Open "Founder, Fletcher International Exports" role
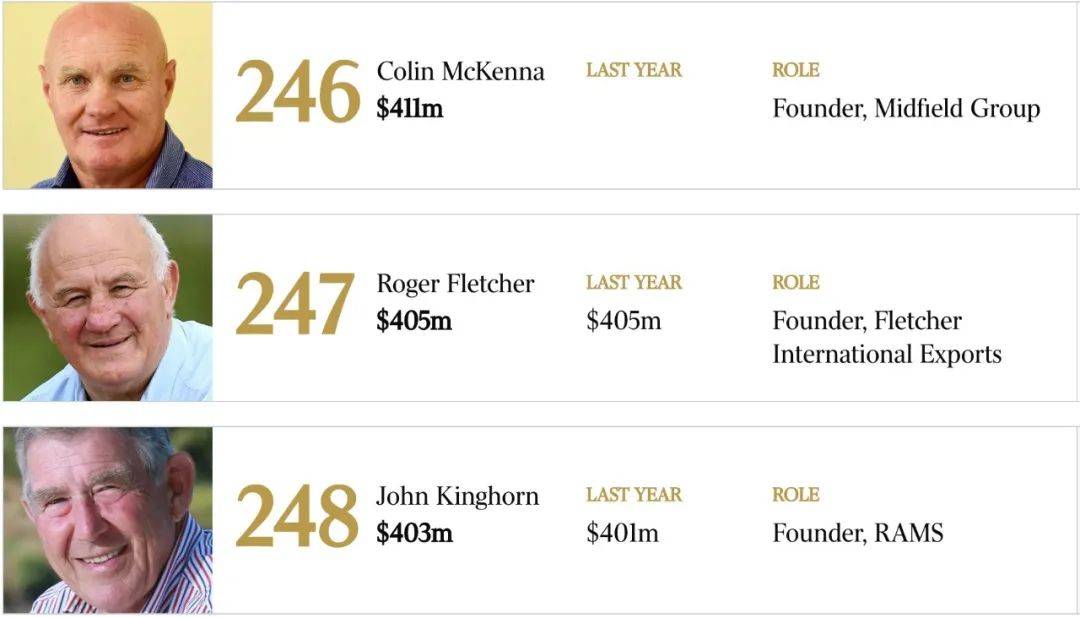Screen dimensions: 1080x618 pos(886,337)
